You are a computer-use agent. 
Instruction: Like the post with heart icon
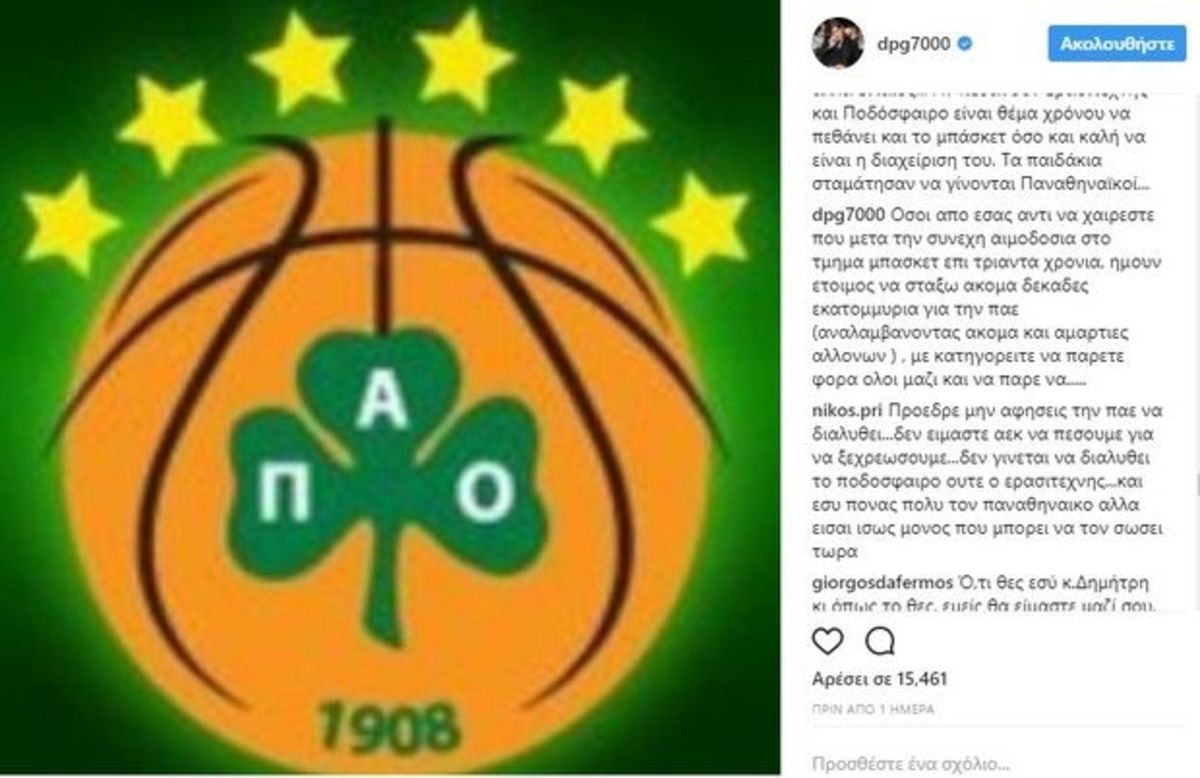[x=826, y=640]
